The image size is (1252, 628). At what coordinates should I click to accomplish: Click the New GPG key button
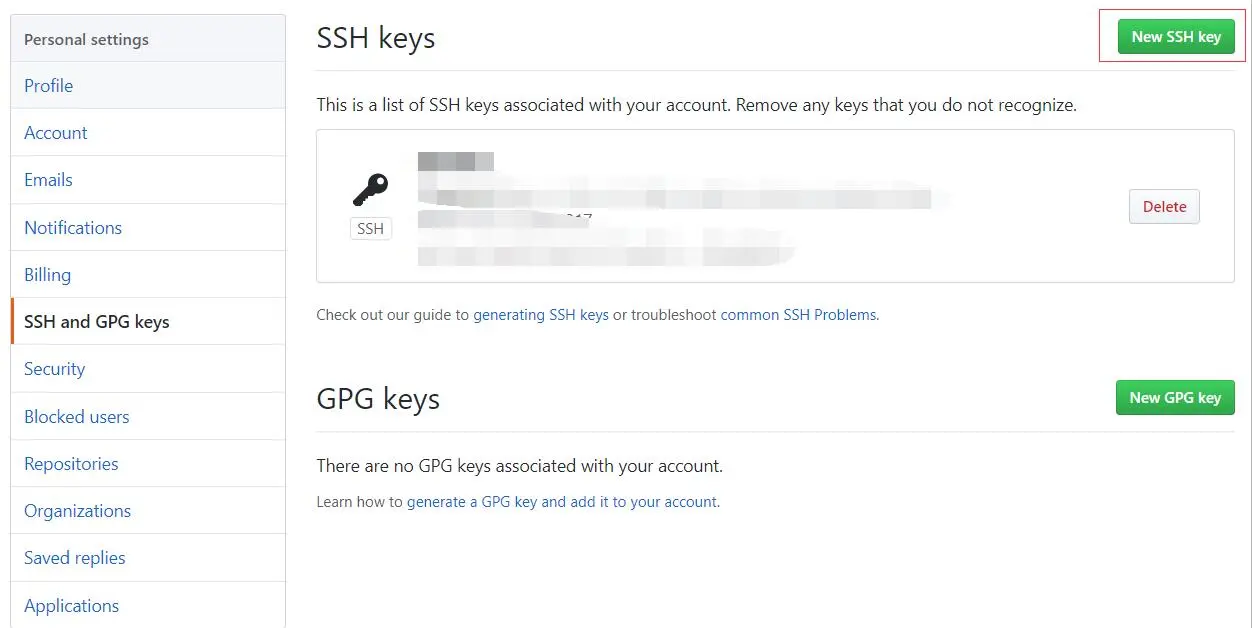pyautogui.click(x=1175, y=398)
